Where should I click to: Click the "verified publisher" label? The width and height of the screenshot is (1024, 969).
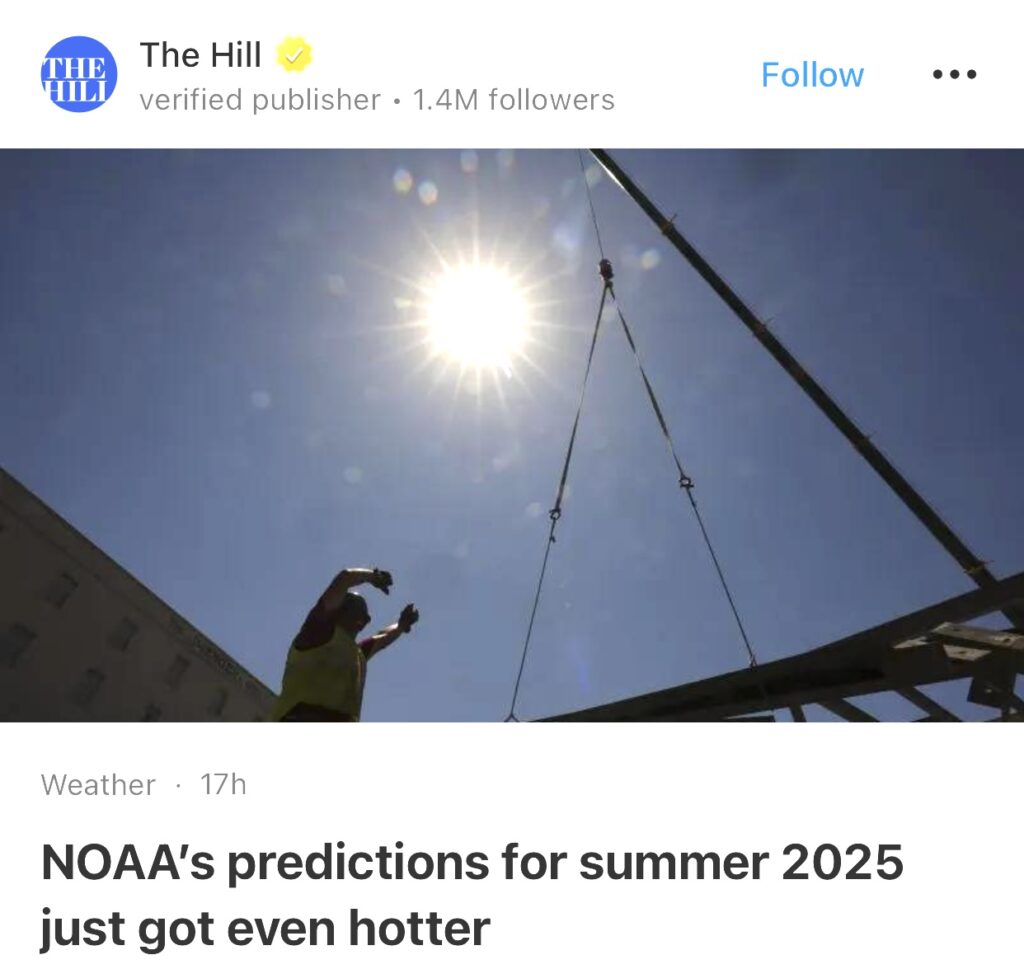[260, 100]
